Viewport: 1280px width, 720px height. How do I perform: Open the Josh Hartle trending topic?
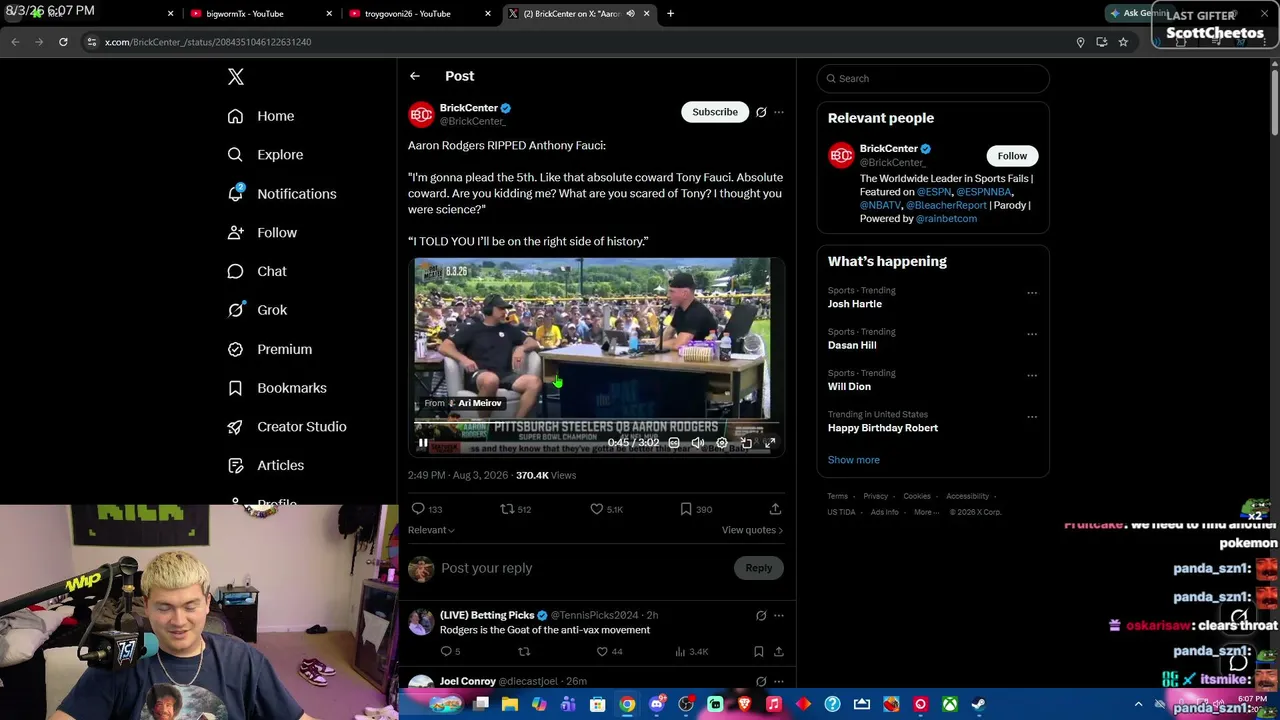[x=855, y=304]
